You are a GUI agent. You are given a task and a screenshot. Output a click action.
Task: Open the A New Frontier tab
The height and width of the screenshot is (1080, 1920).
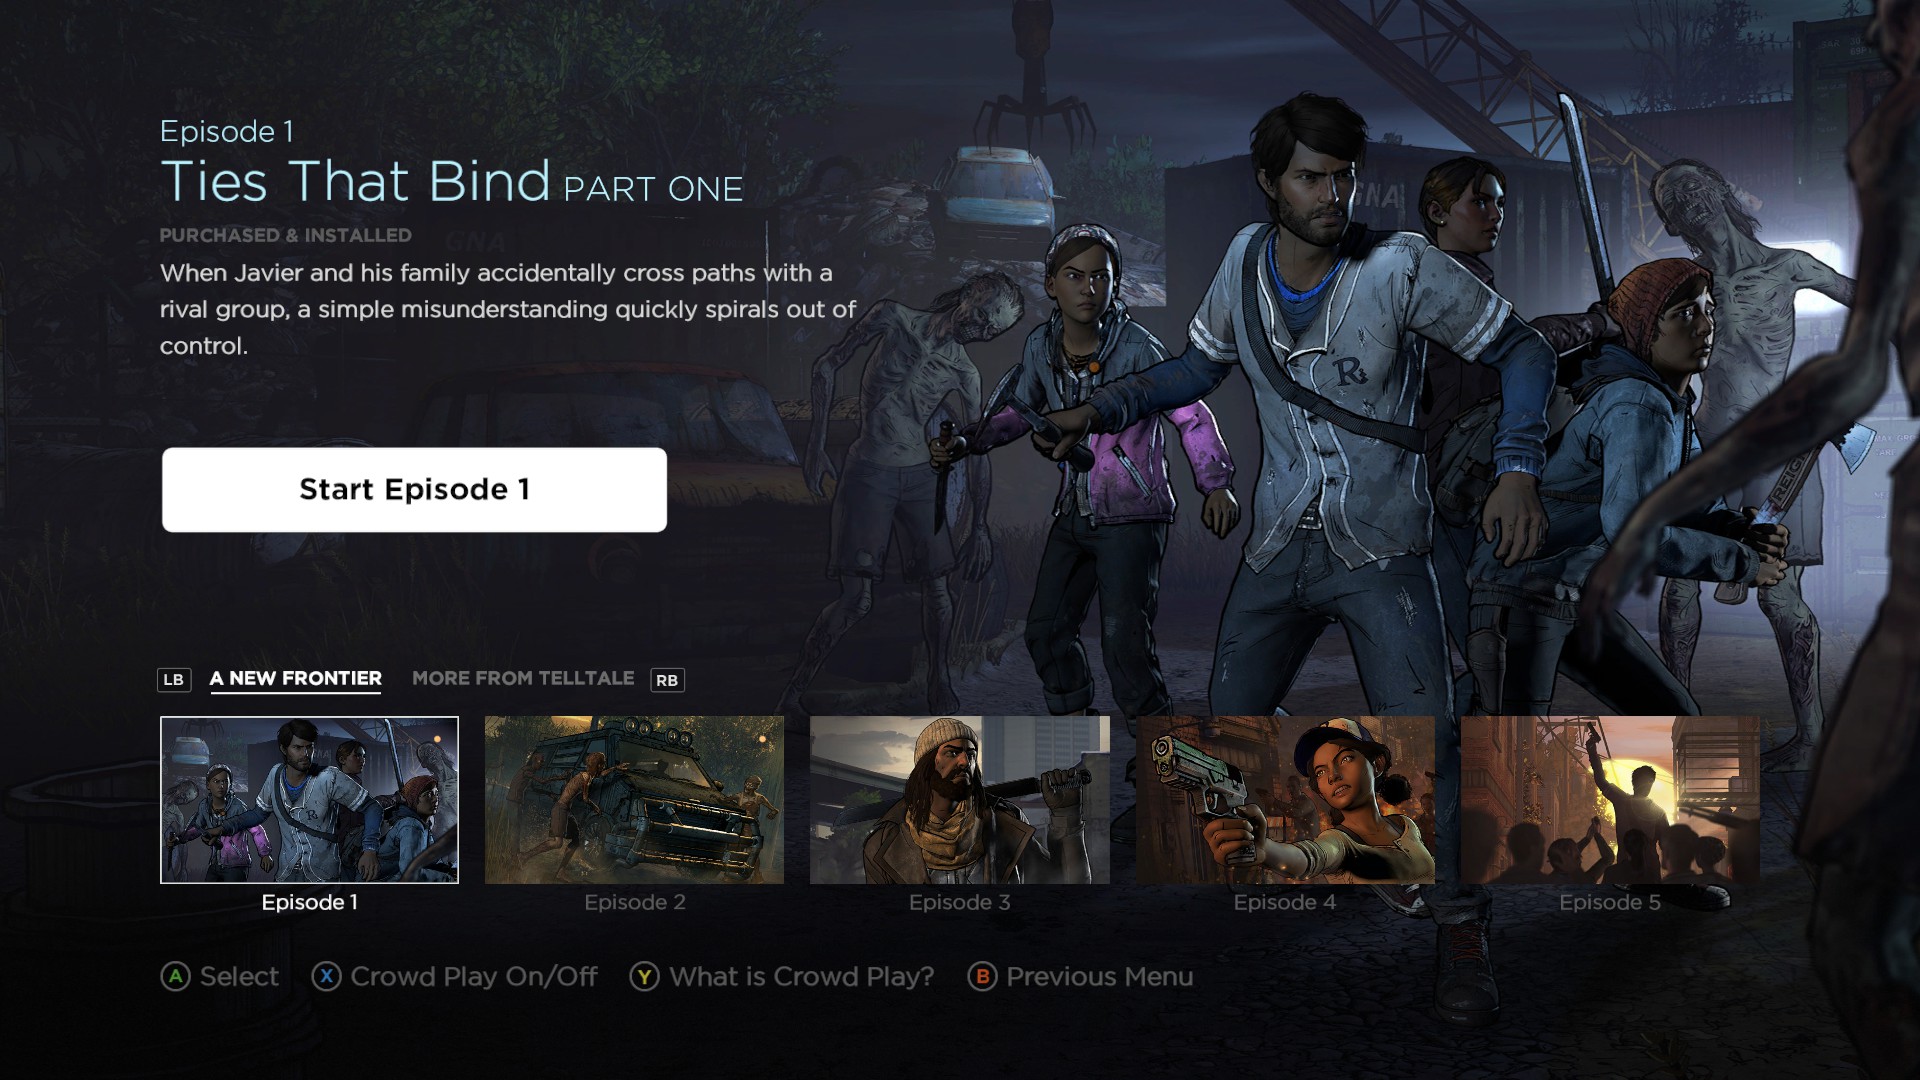click(295, 679)
